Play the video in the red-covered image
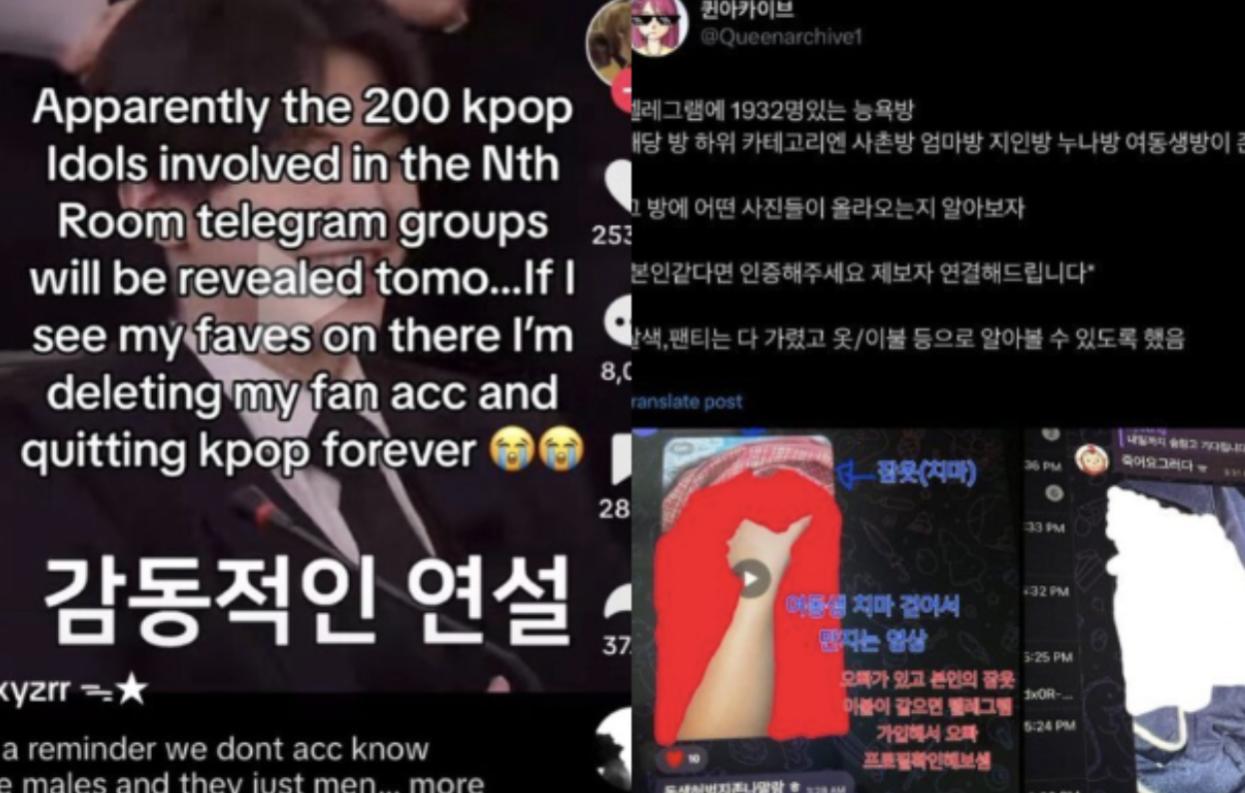Screen dimensions: 1245x793 click(751, 578)
